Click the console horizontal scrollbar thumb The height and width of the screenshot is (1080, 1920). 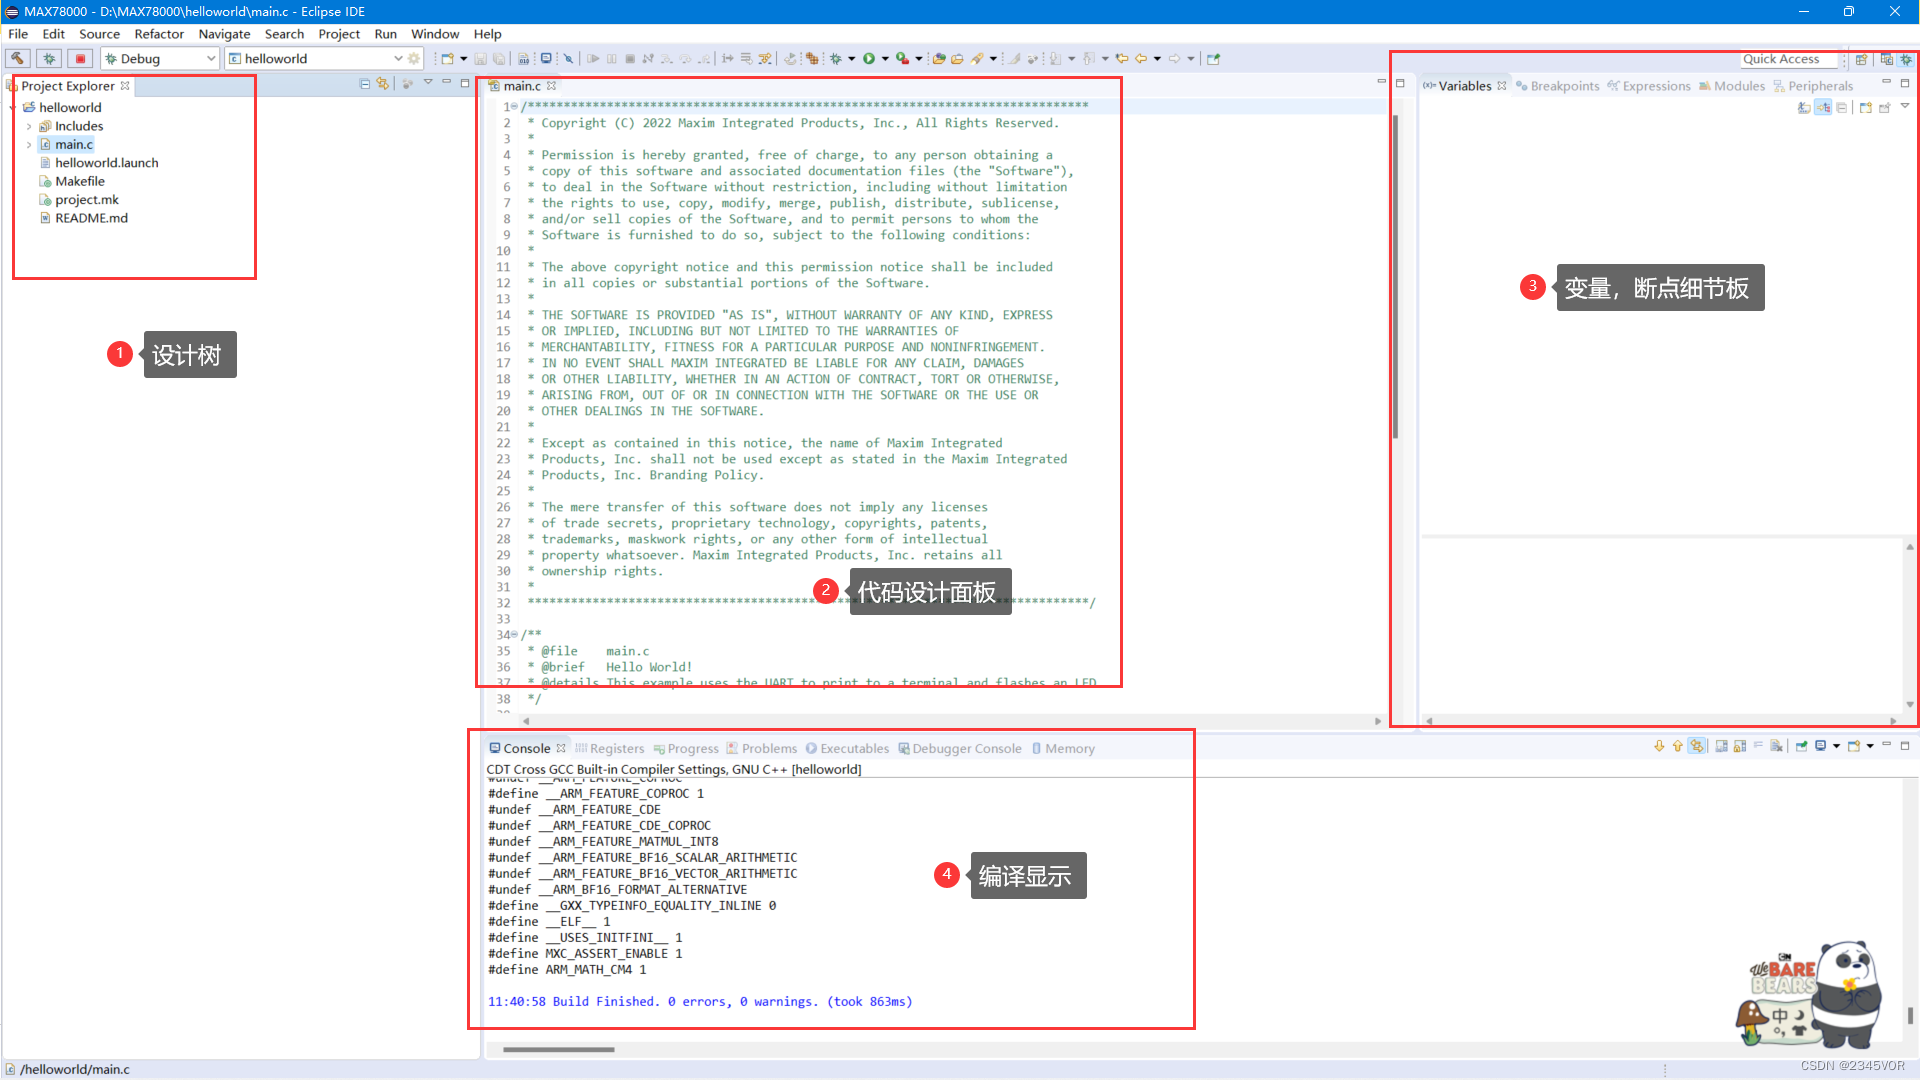(x=558, y=1049)
